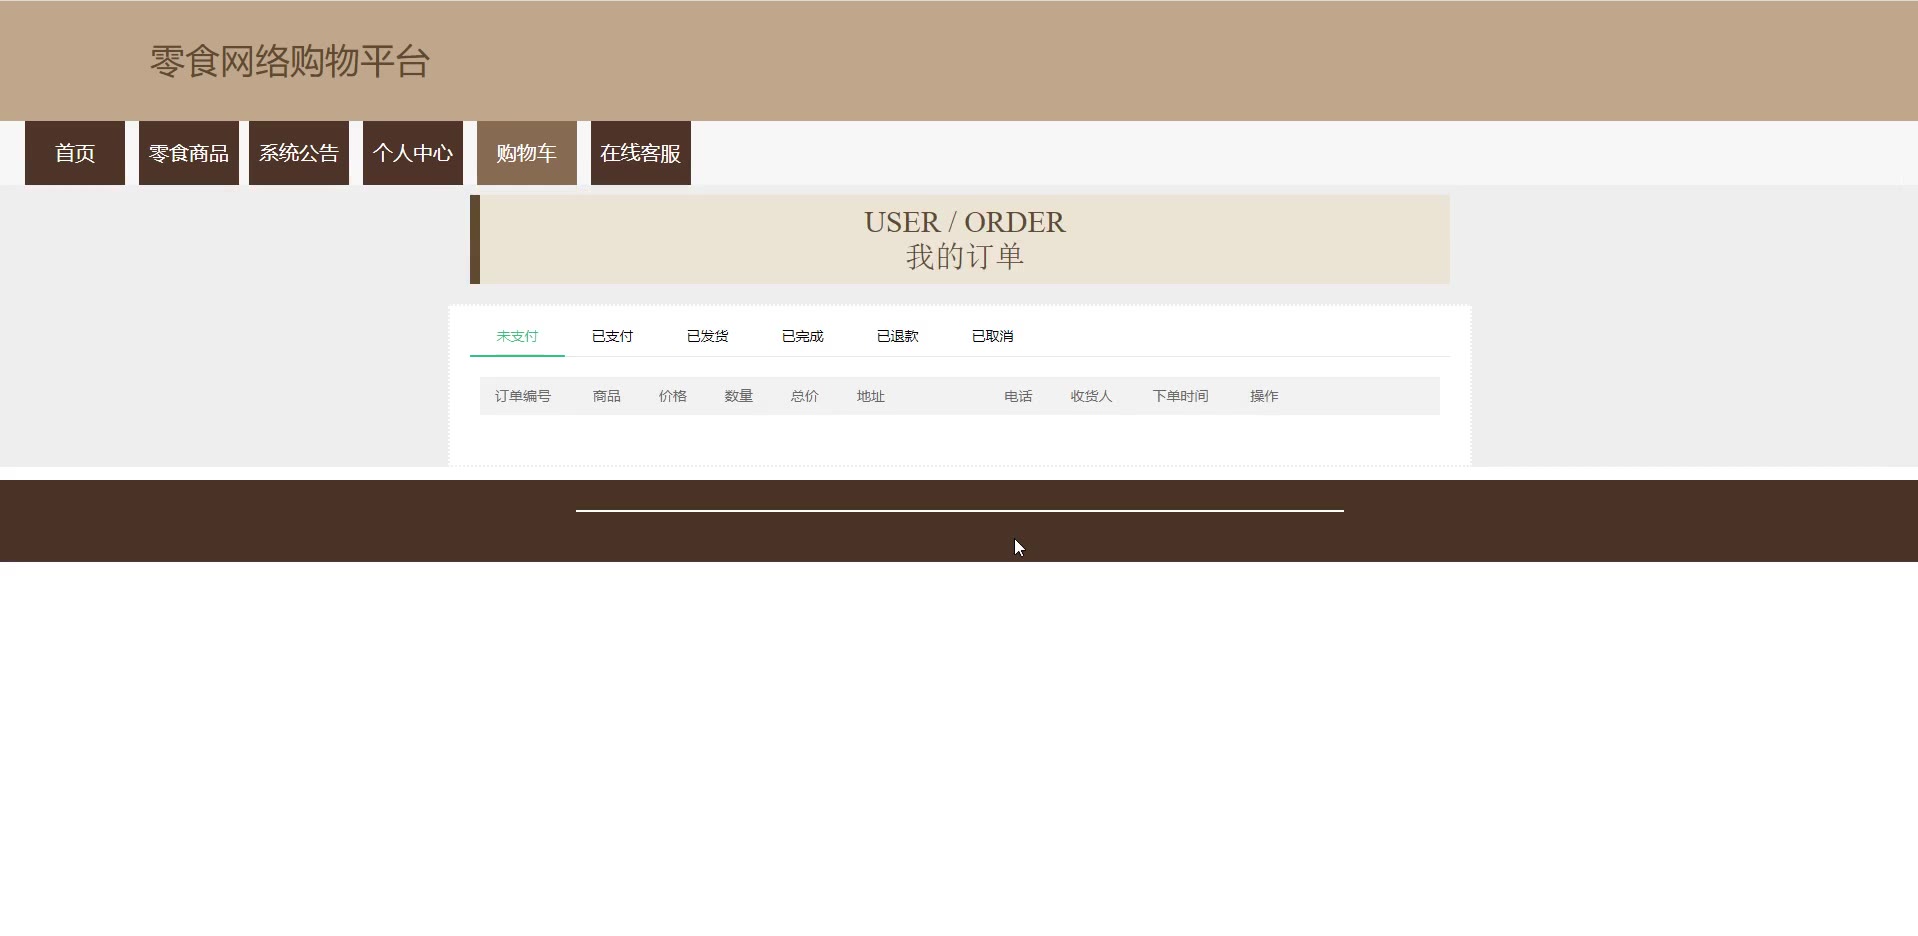Image resolution: width=1918 pixels, height=936 pixels.
Task: Click the 我的订单 page heading
Action: coord(965,257)
